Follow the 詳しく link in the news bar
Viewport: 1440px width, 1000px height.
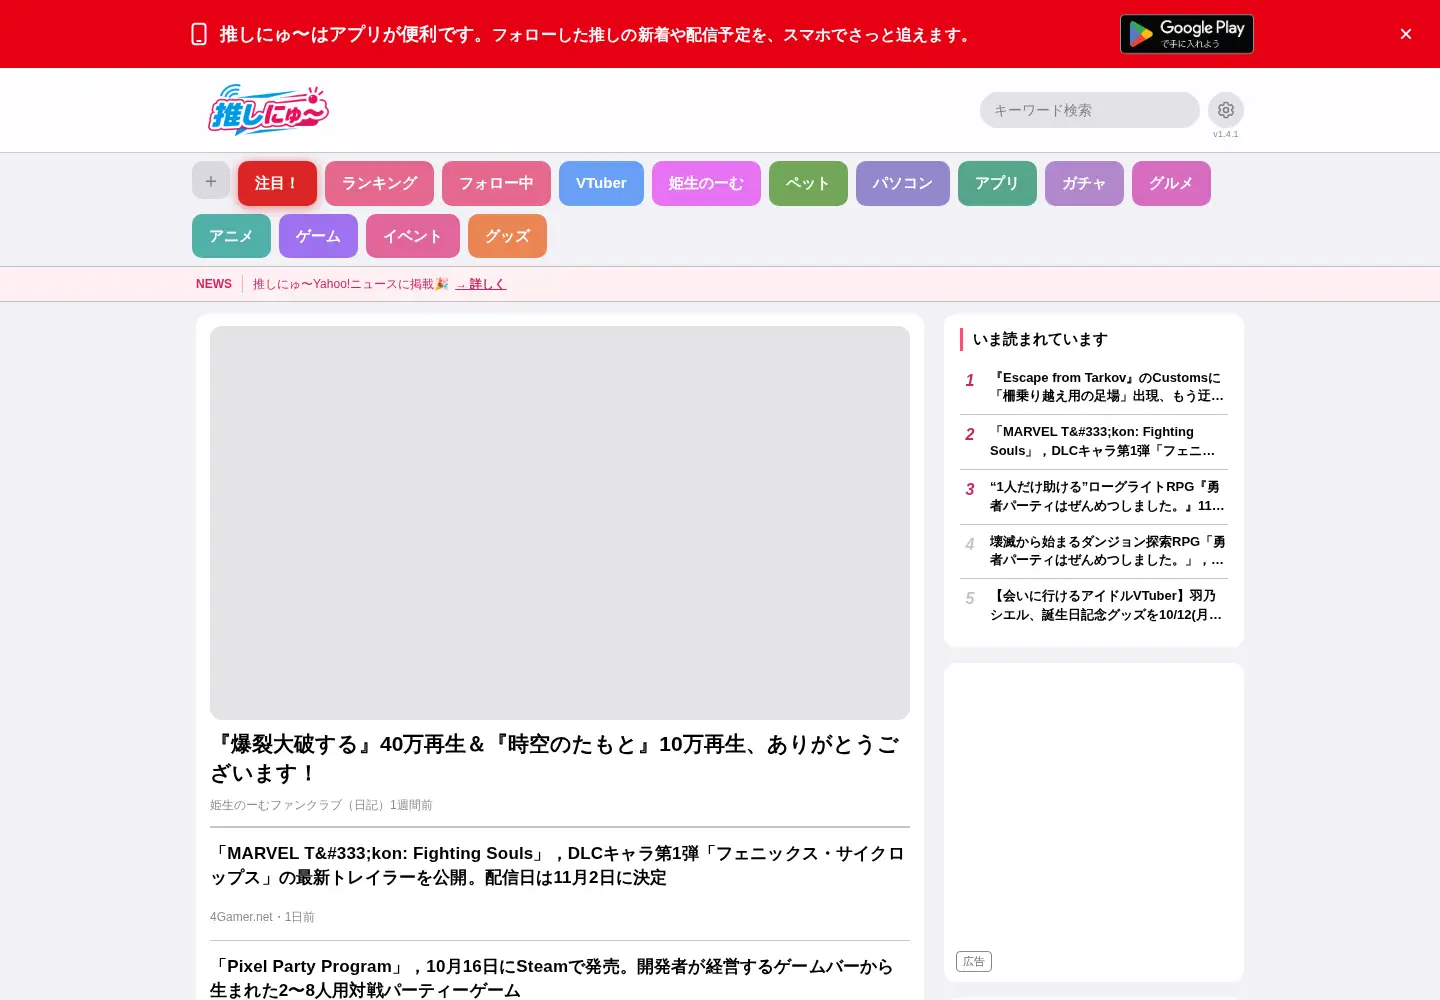point(480,284)
